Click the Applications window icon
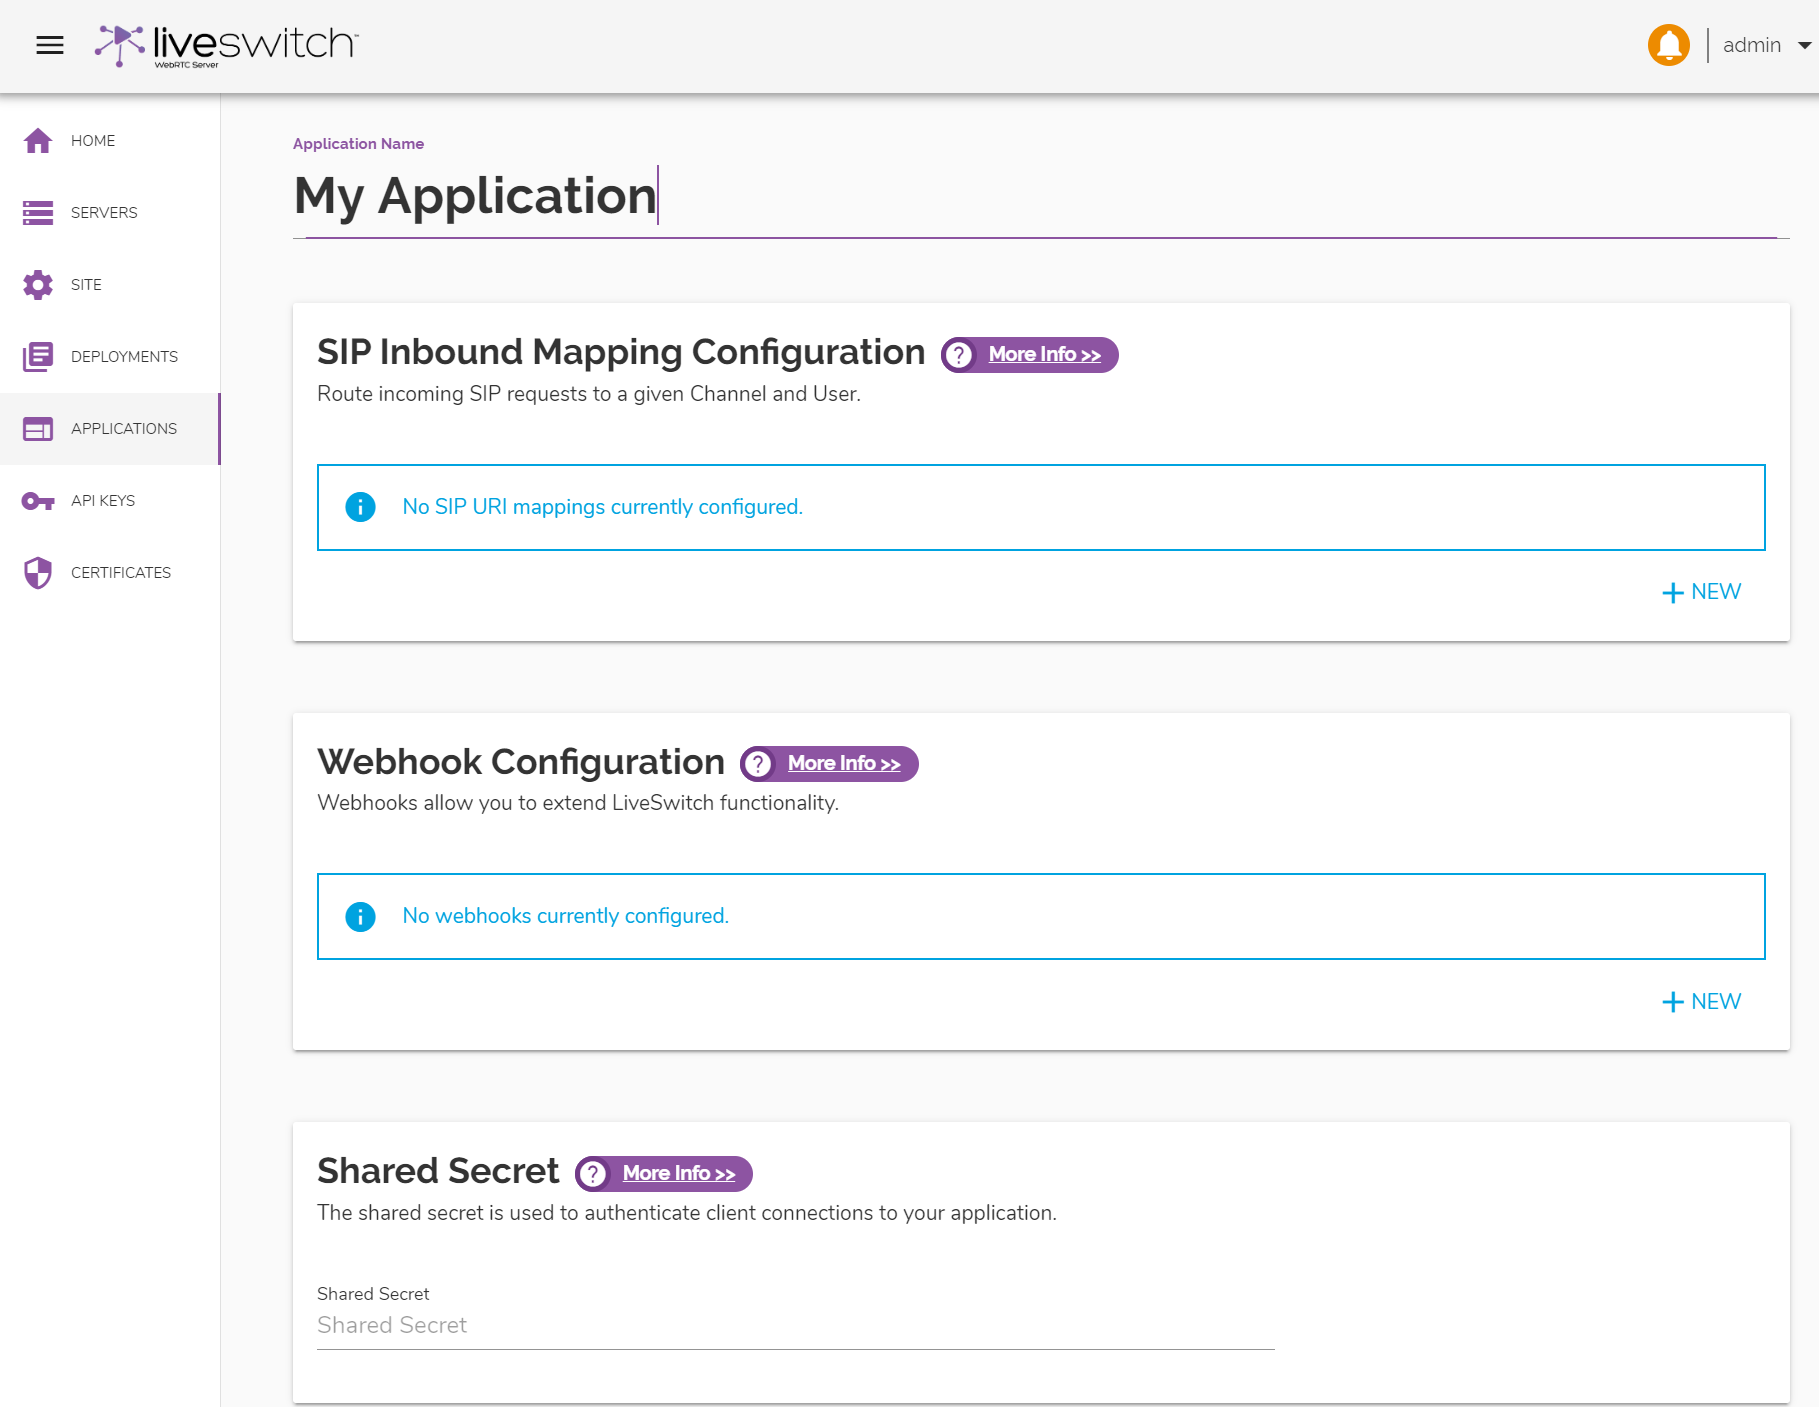Image resolution: width=1819 pixels, height=1407 pixels. 38,429
